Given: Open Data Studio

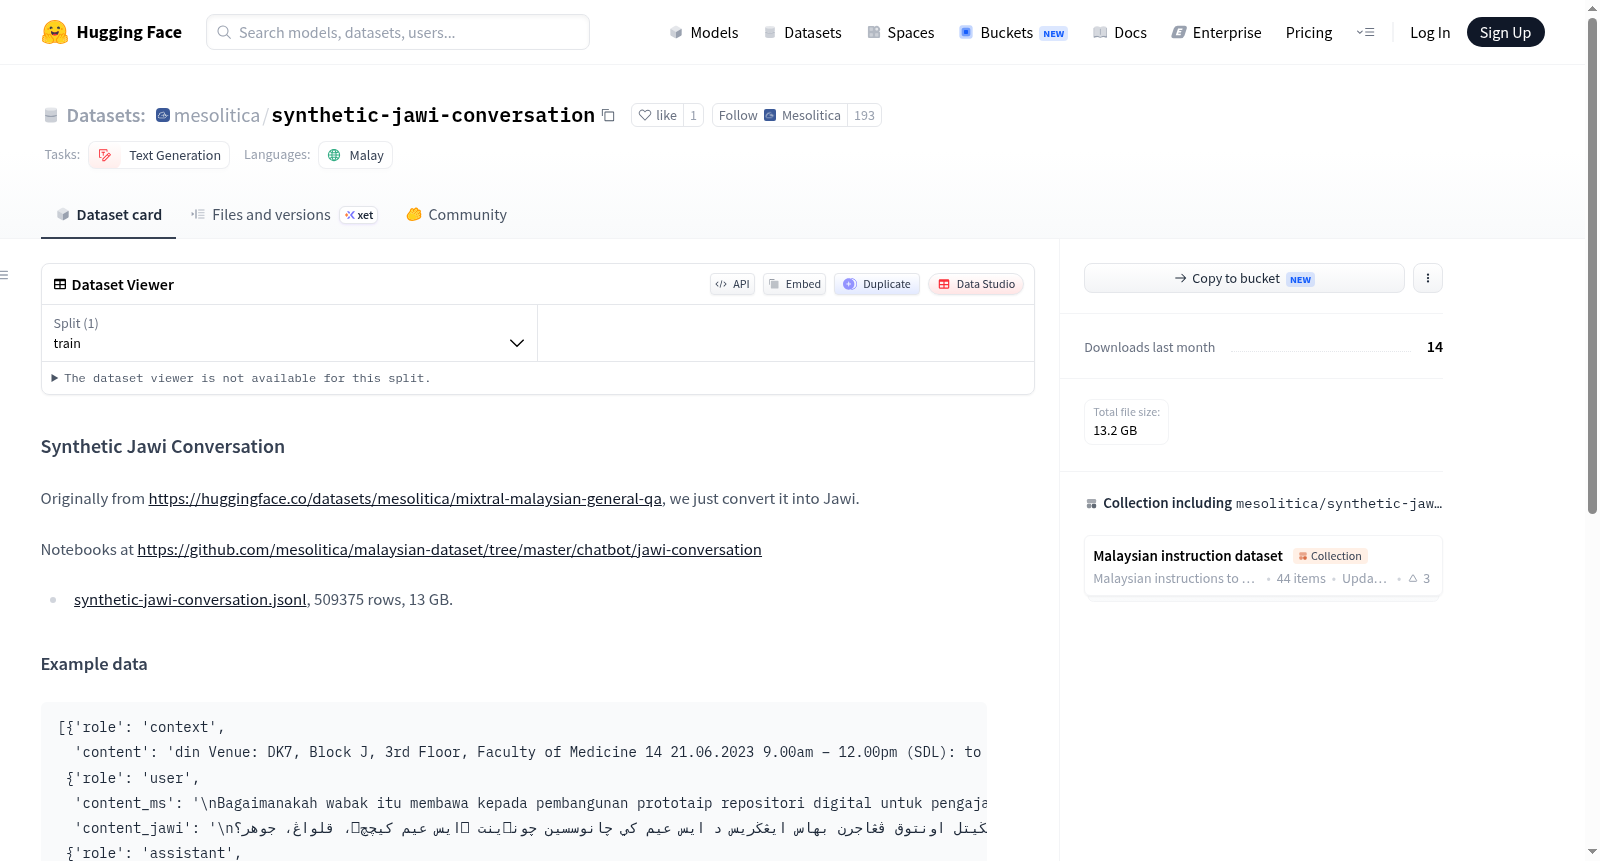Looking at the screenshot, I should click(976, 284).
